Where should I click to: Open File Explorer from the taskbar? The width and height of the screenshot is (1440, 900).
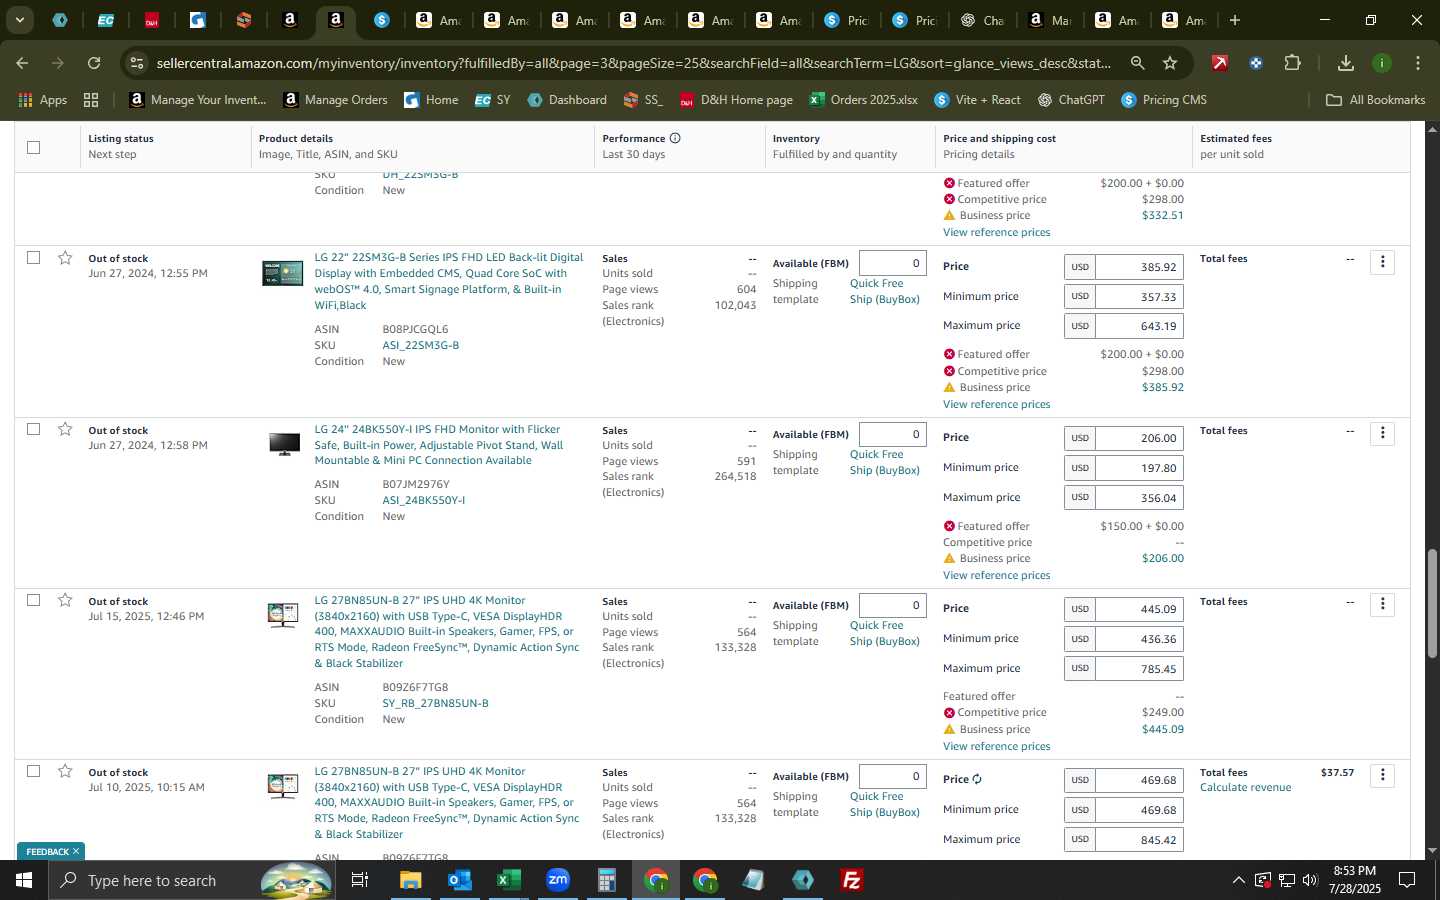click(410, 880)
